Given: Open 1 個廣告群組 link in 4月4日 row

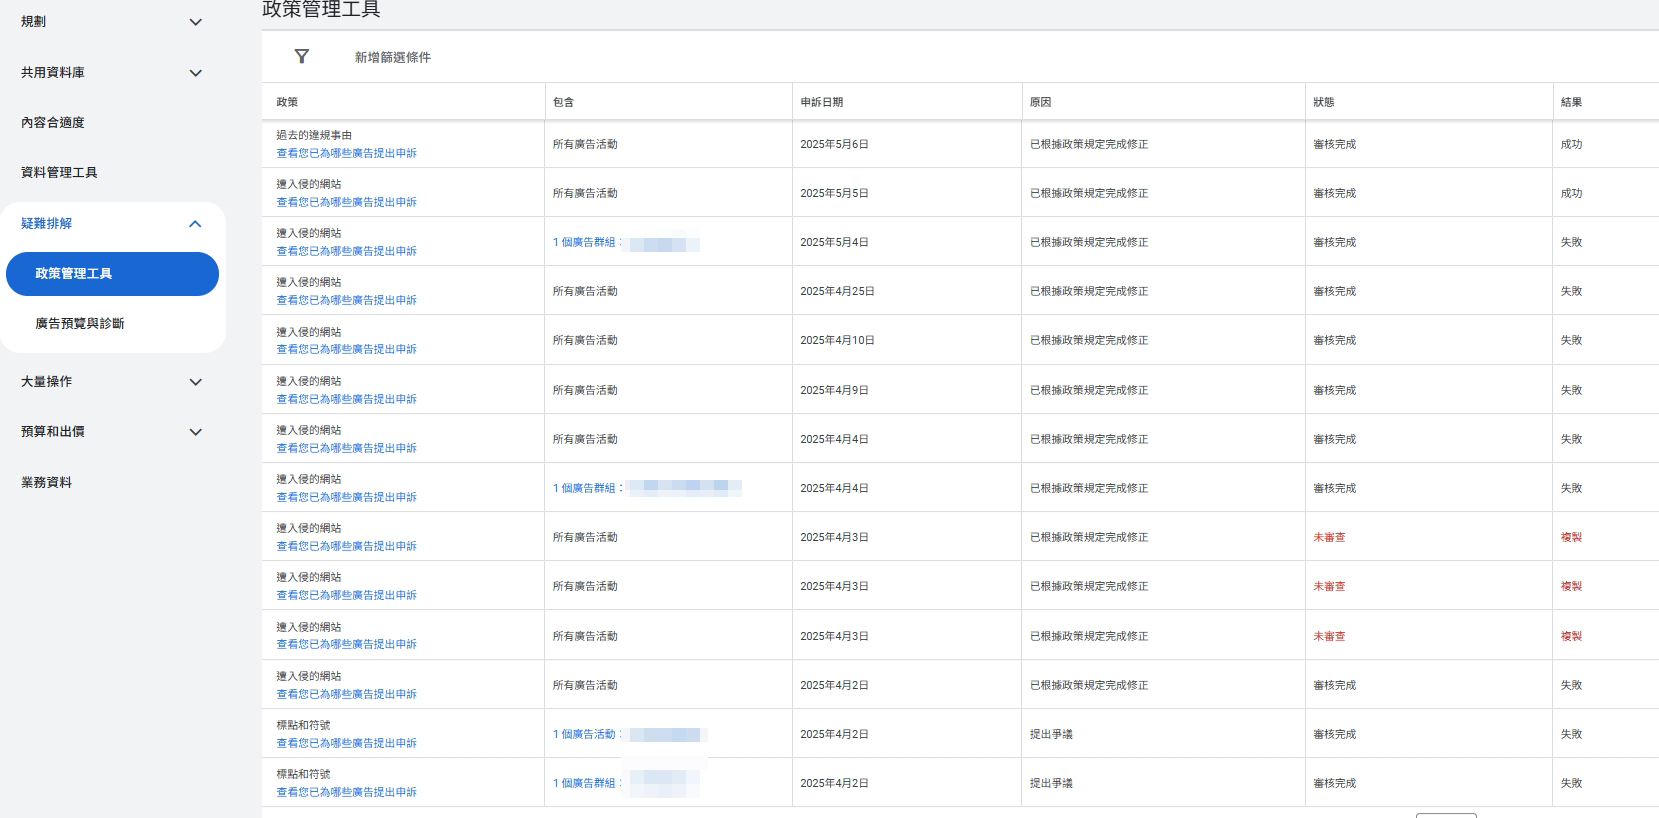Looking at the screenshot, I should click(x=586, y=488).
